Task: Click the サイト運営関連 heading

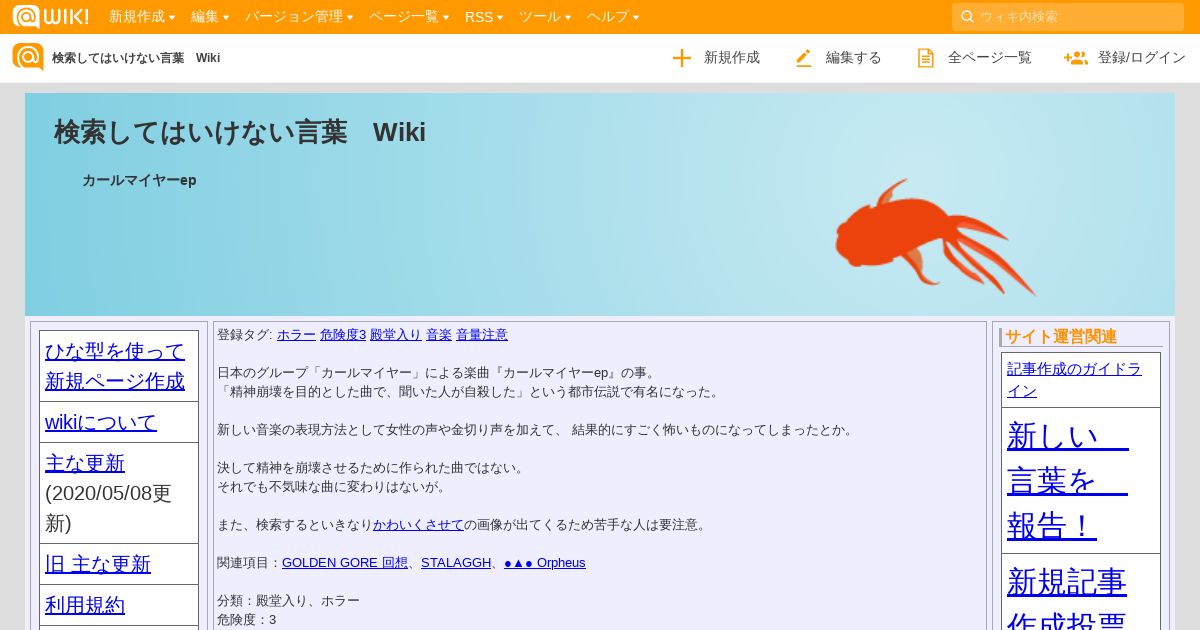Action: pyautogui.click(x=1061, y=337)
